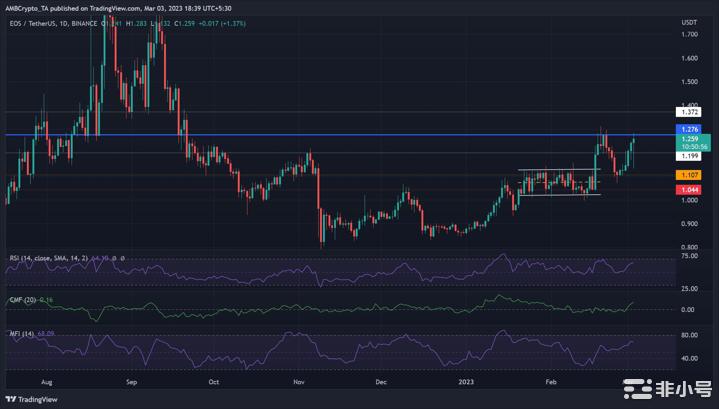Click the 2023 marker on time axis
The height and width of the screenshot is (409, 719).
[466, 381]
